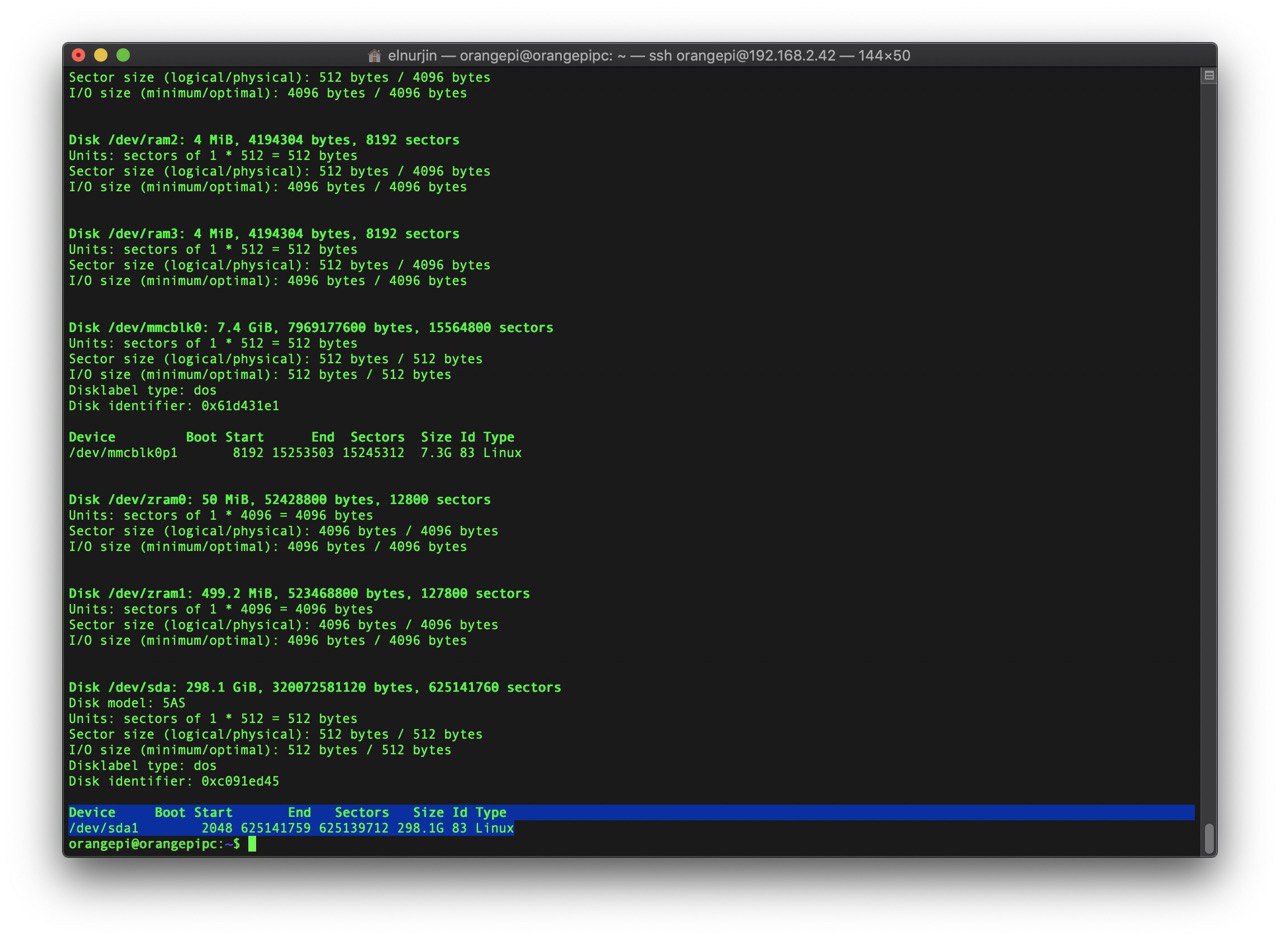
Task: Click the line 'Disk /dev/ram2: 4 MiB'
Action: [x=264, y=140]
